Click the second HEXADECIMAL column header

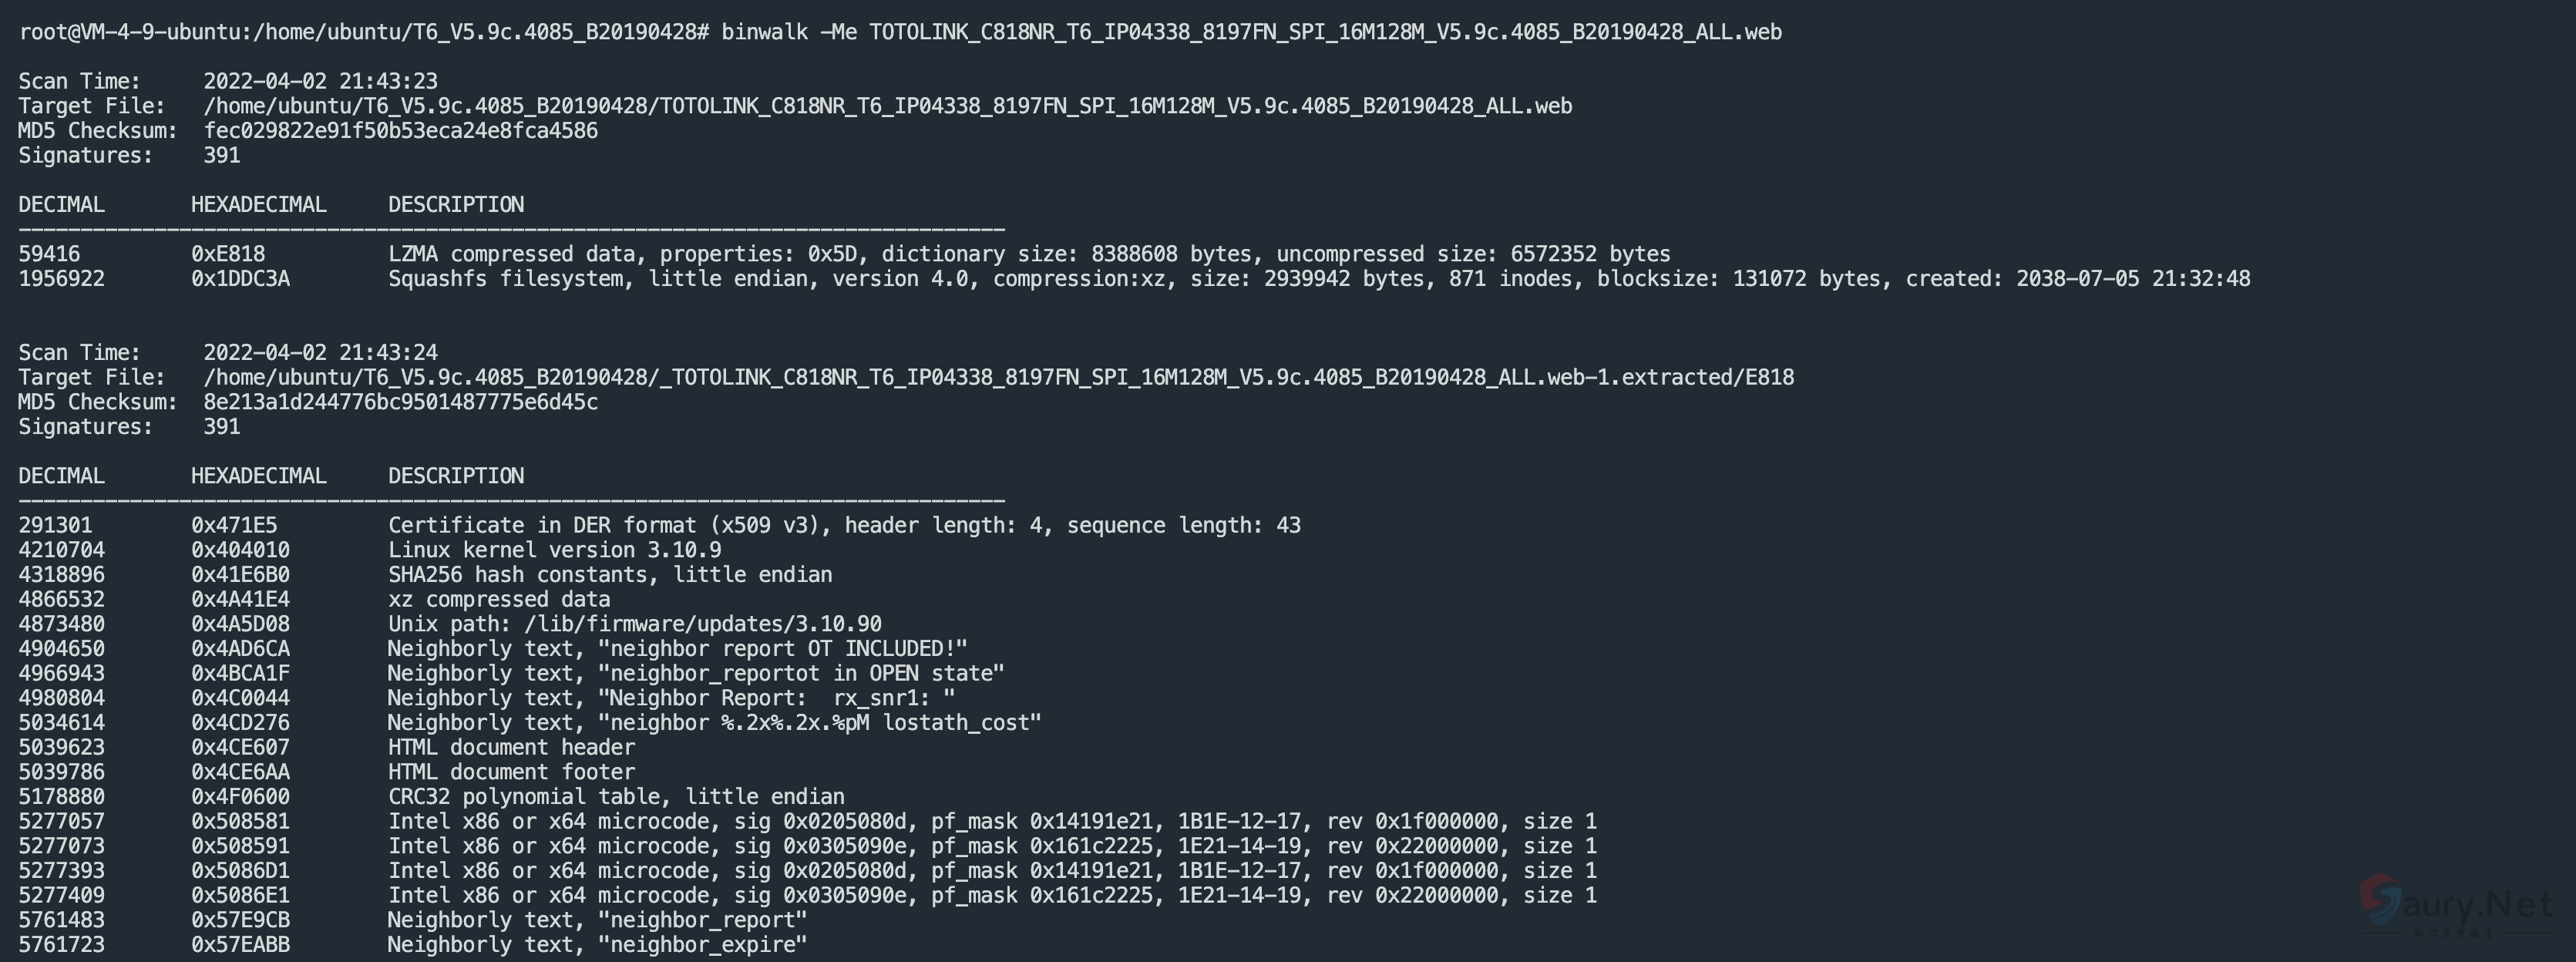point(258,476)
